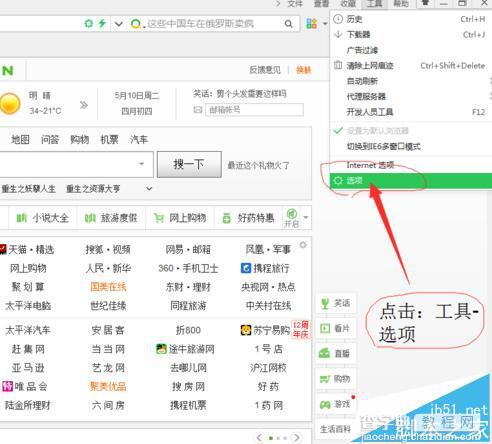Focus the 邮箱帐号 input field

[x=254, y=110]
